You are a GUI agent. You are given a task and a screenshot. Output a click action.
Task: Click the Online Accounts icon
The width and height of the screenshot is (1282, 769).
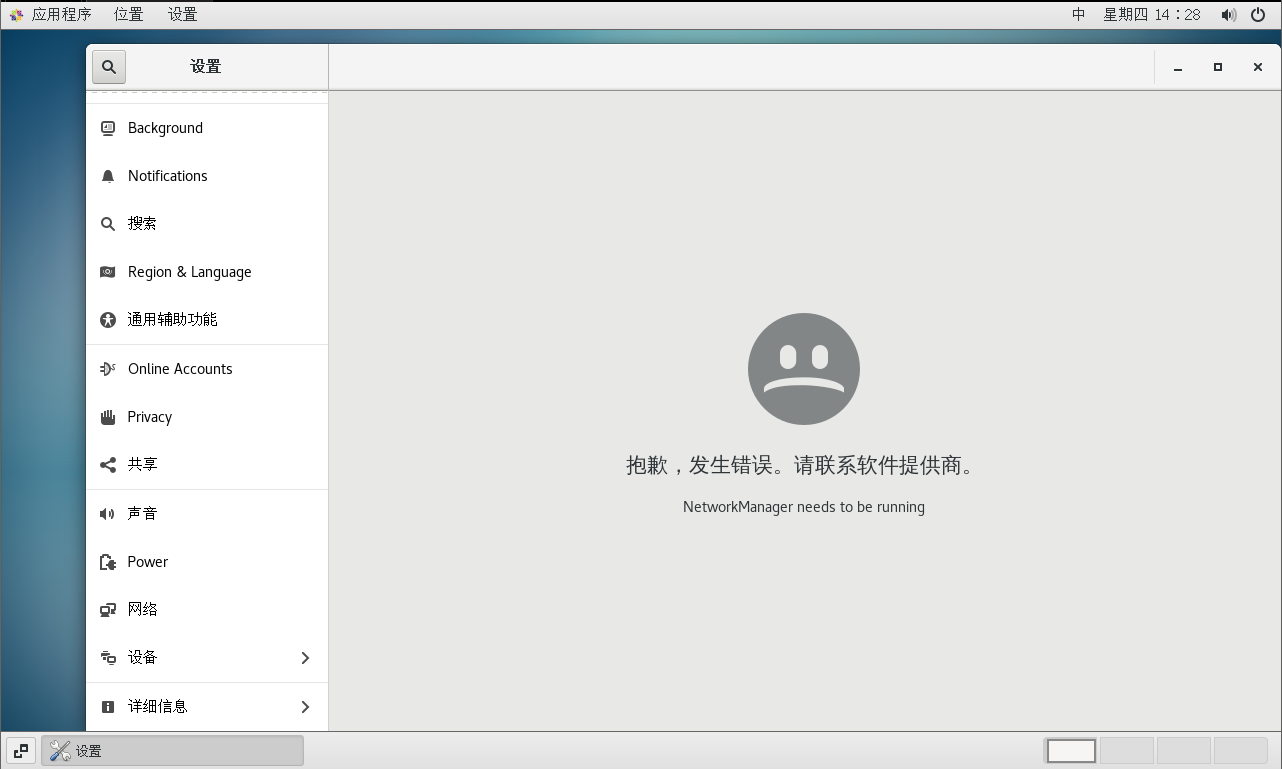[x=108, y=369]
